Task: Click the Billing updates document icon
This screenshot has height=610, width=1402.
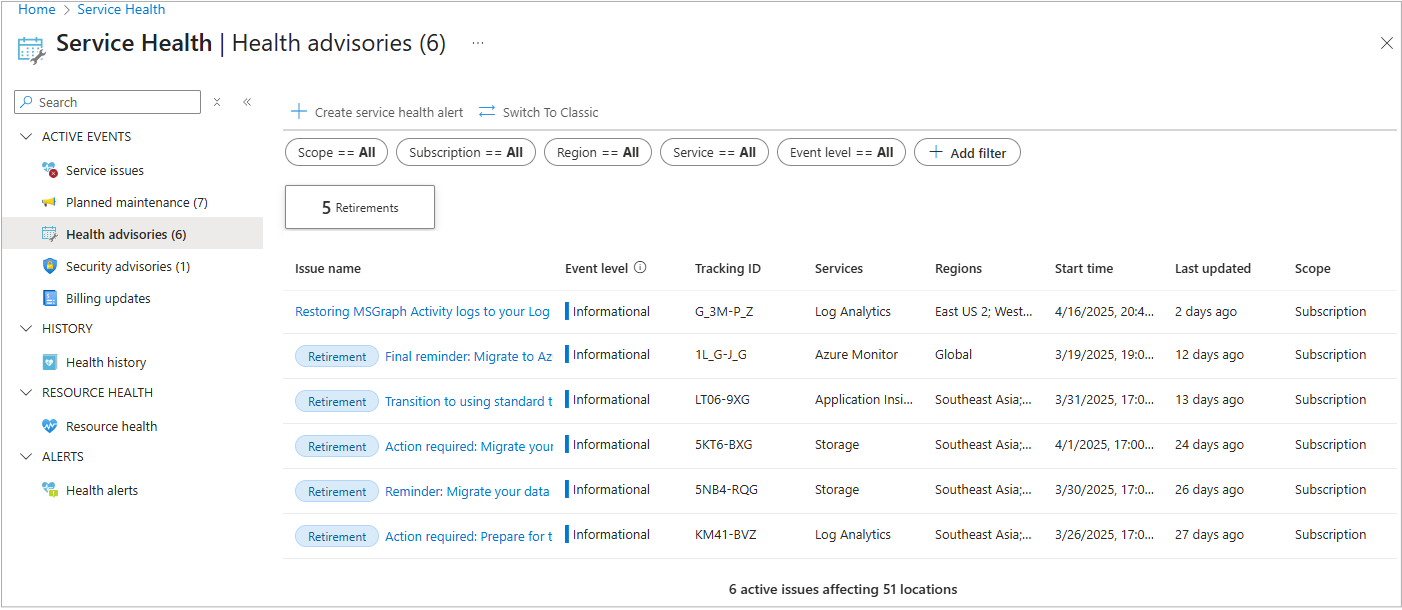Action: (50, 298)
